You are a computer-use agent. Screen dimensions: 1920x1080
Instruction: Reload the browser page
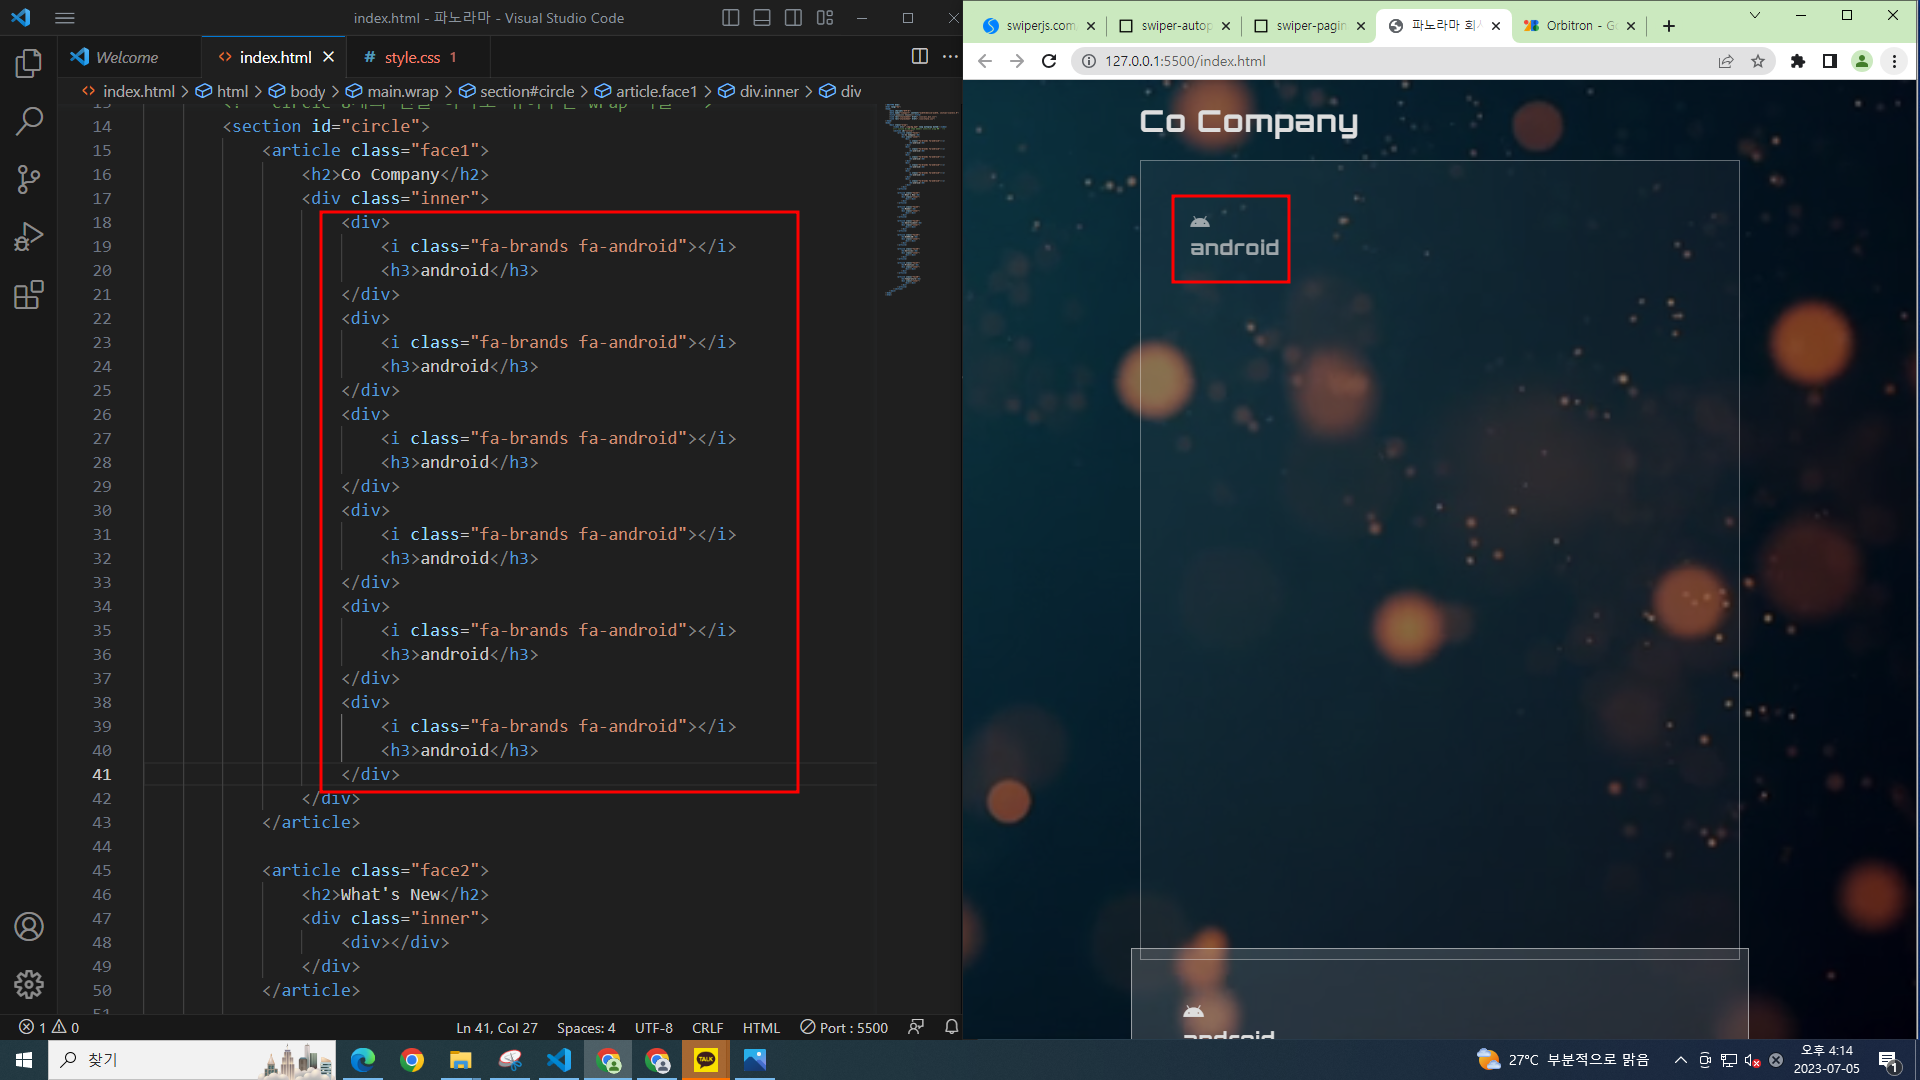coord(1049,61)
